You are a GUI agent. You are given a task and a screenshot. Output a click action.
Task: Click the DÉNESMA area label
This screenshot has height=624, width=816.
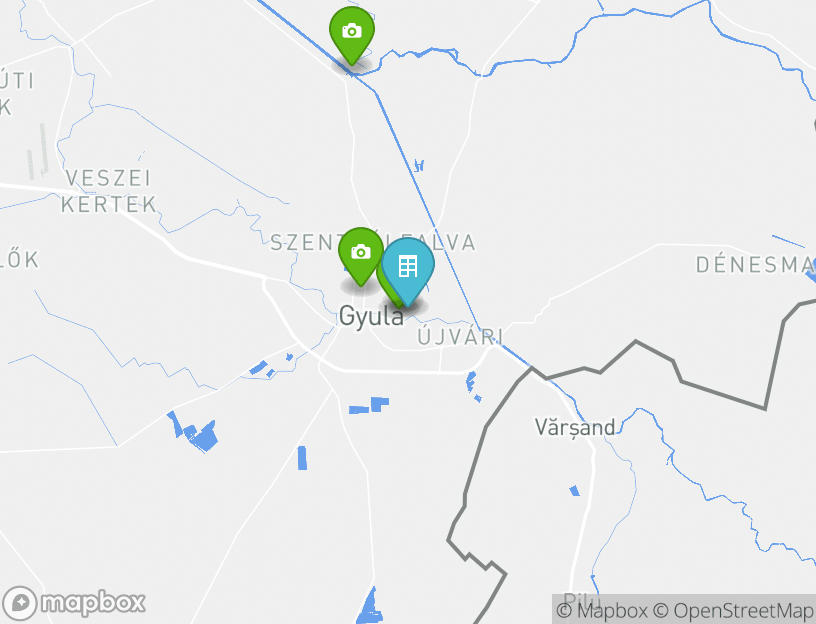[755, 265]
